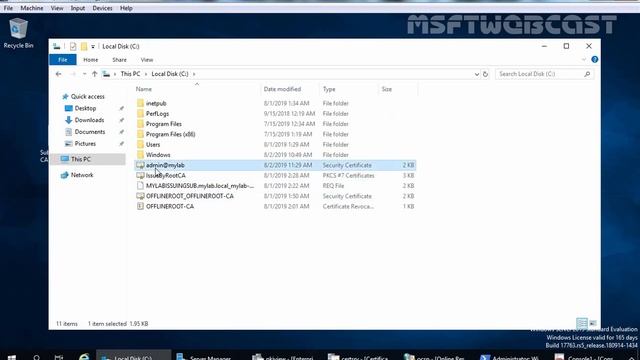Go up one folder level arrow
The width and height of the screenshot is (640, 360).
point(95,74)
